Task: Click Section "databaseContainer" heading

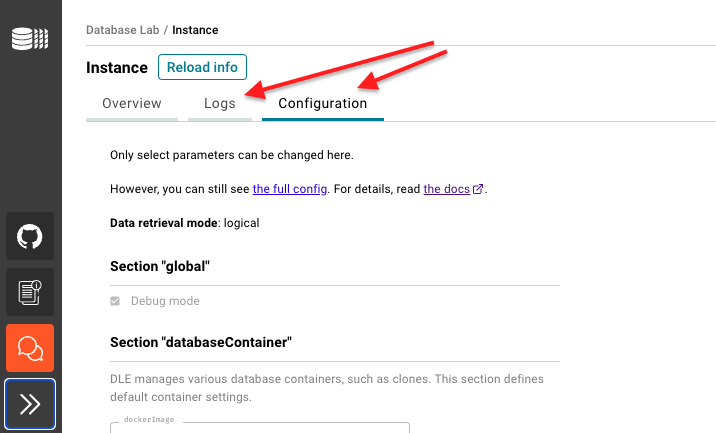Action: [x=201, y=343]
